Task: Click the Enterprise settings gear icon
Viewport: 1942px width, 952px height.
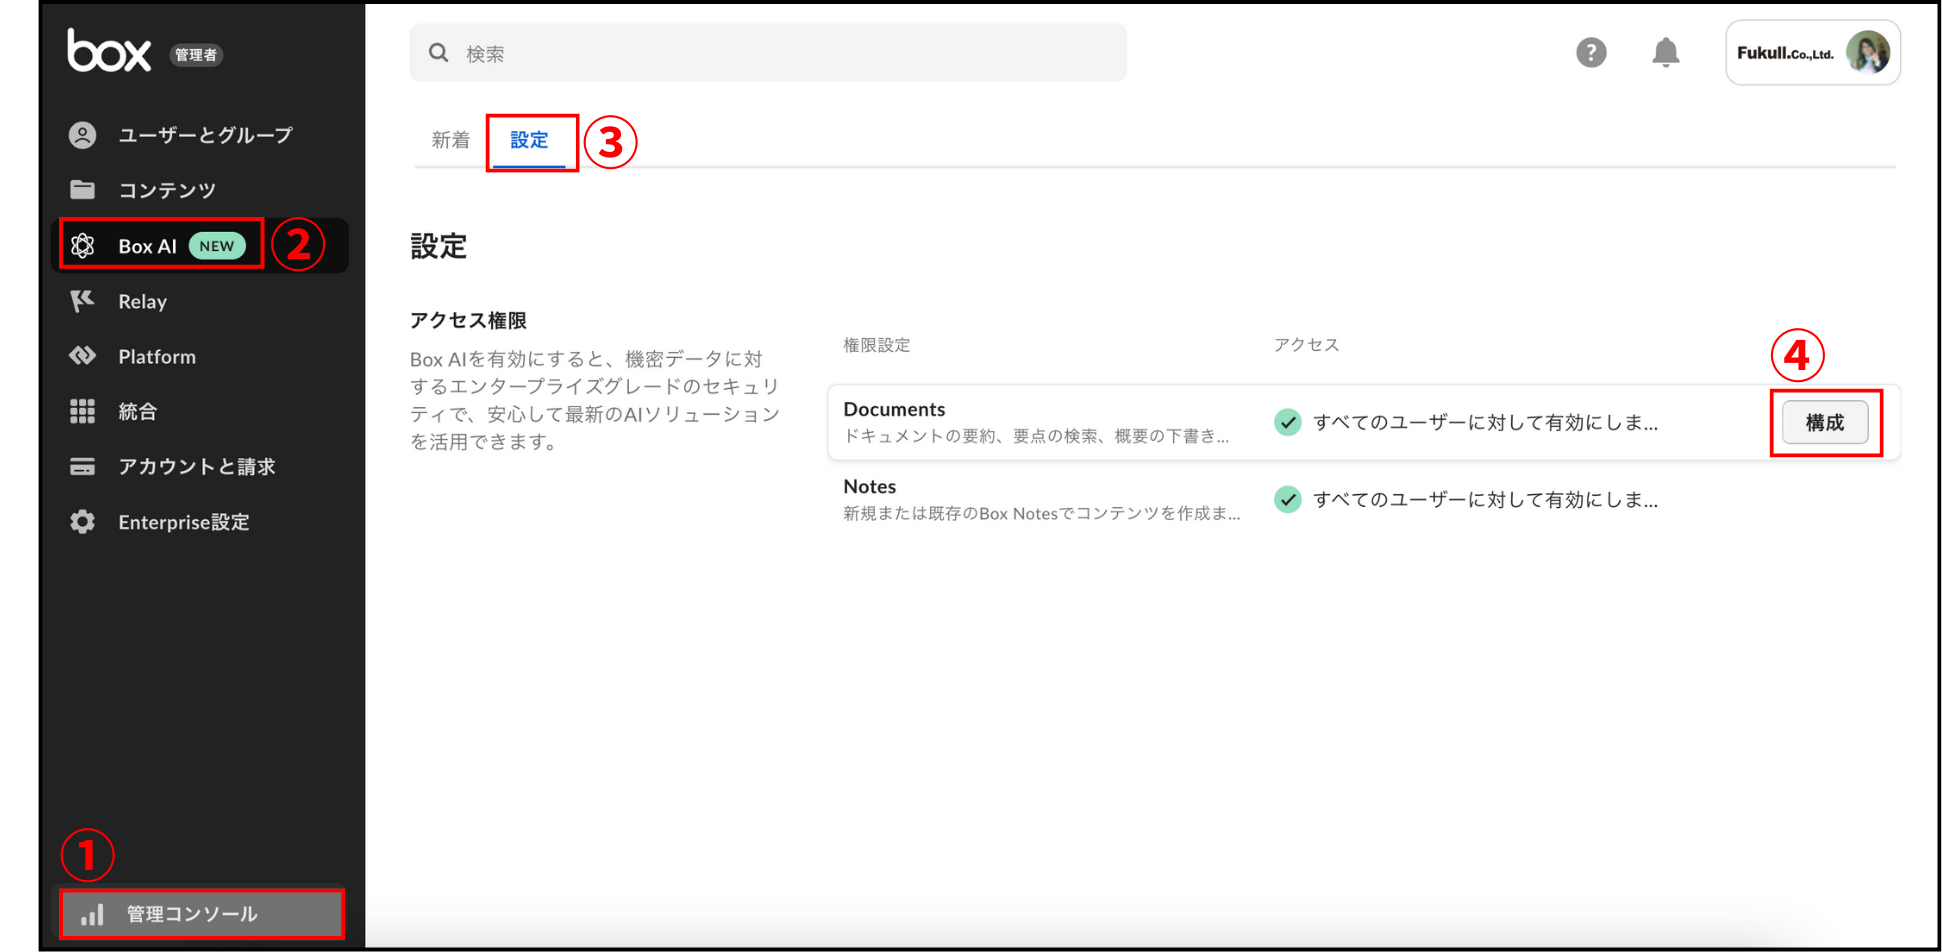Action: [83, 522]
